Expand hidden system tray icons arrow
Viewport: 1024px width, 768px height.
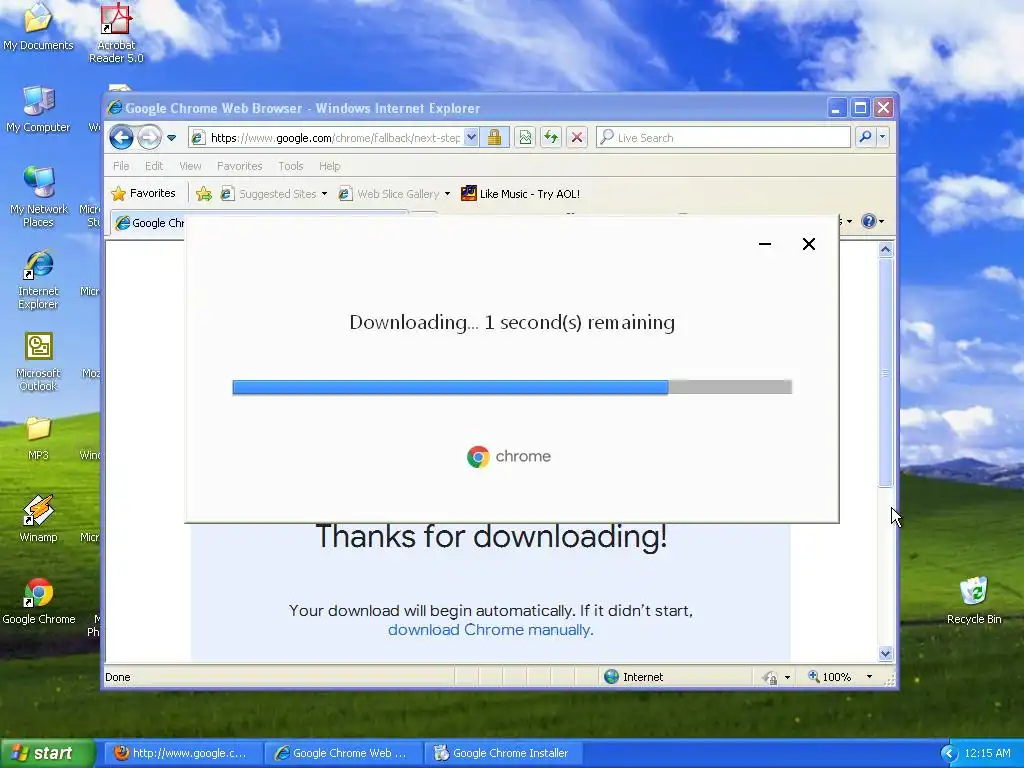click(949, 754)
